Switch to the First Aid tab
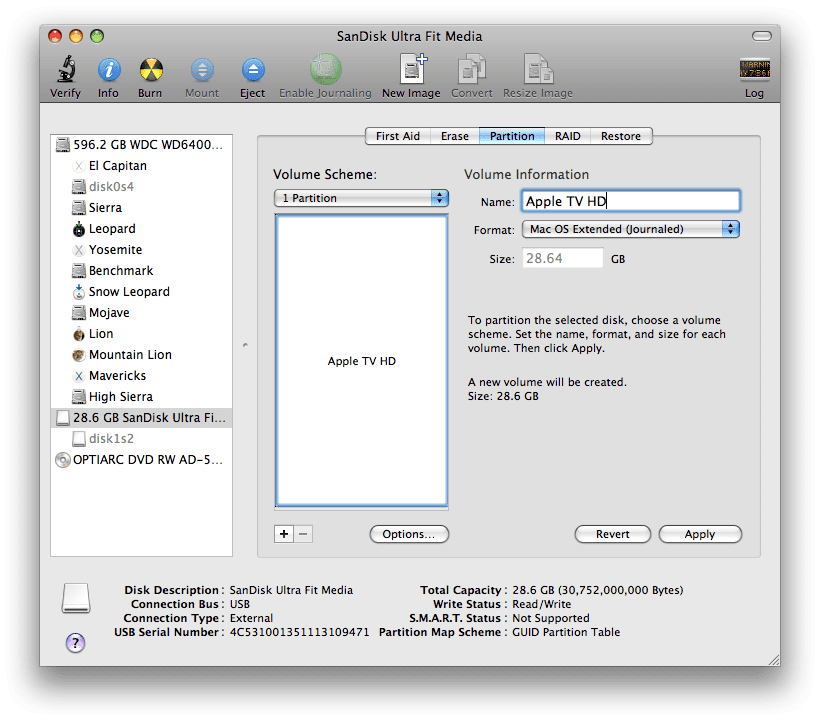This screenshot has height=721, width=820. [x=398, y=136]
